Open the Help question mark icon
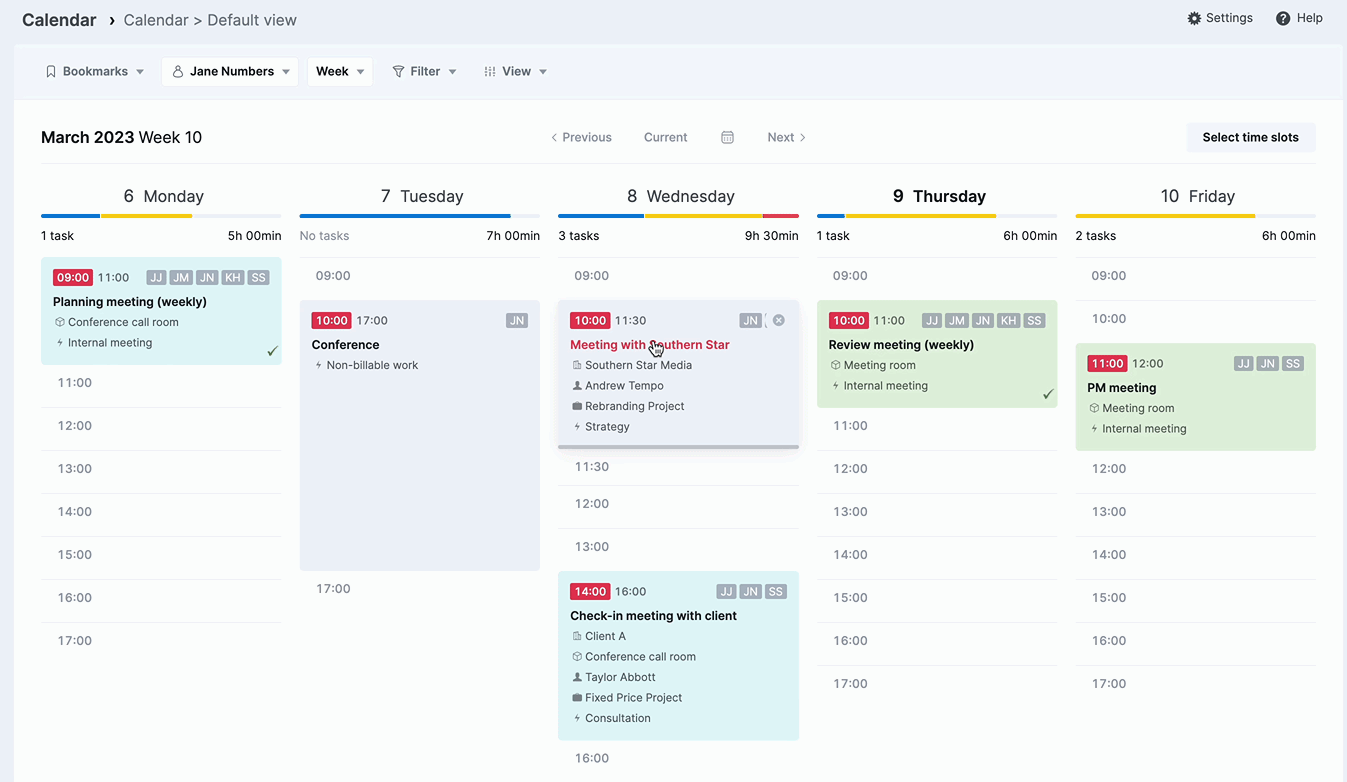The height and width of the screenshot is (782, 1347). pos(1283,18)
